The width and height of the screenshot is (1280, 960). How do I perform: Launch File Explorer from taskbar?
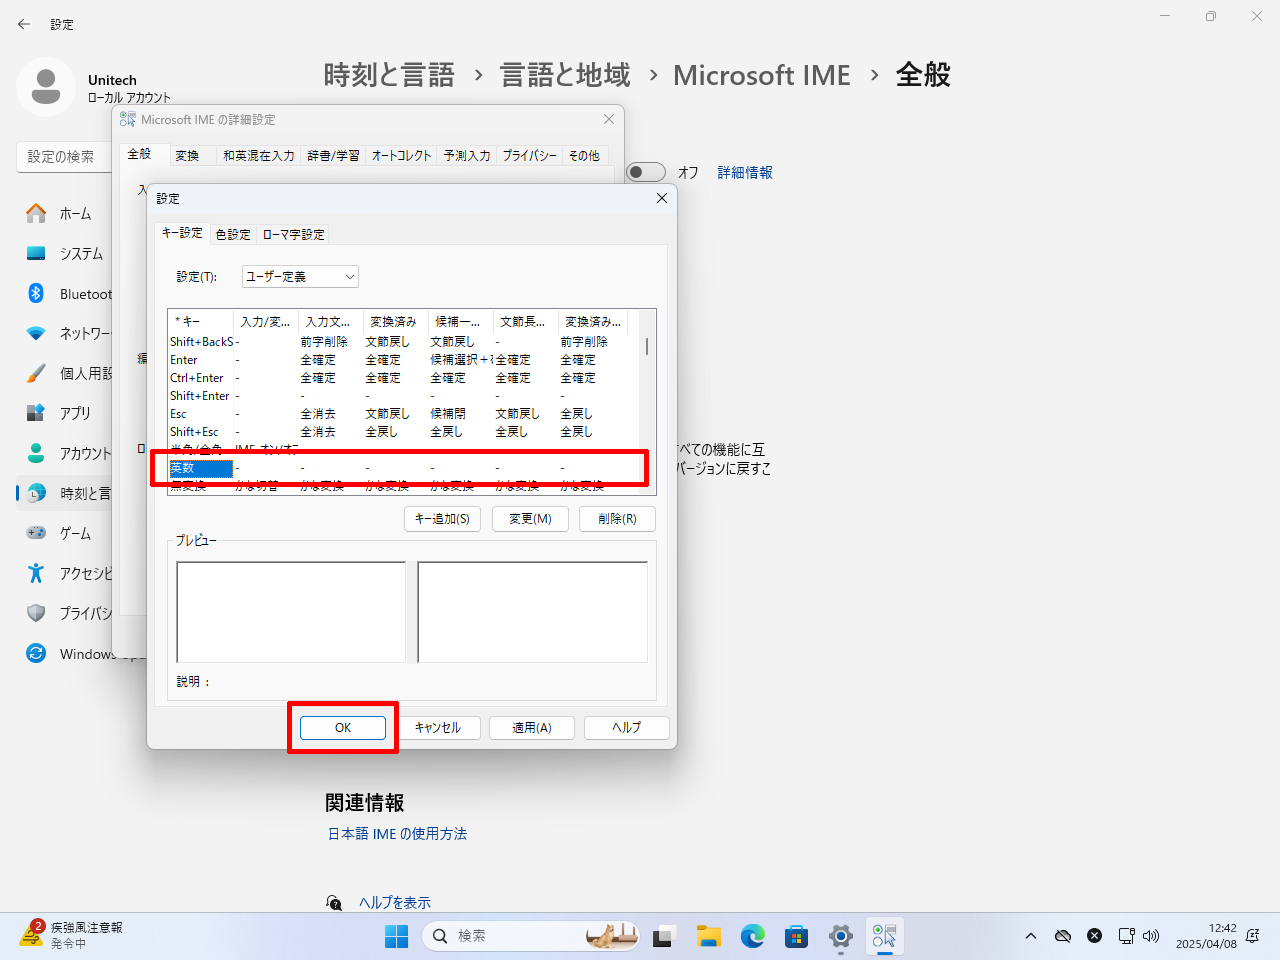[709, 936]
